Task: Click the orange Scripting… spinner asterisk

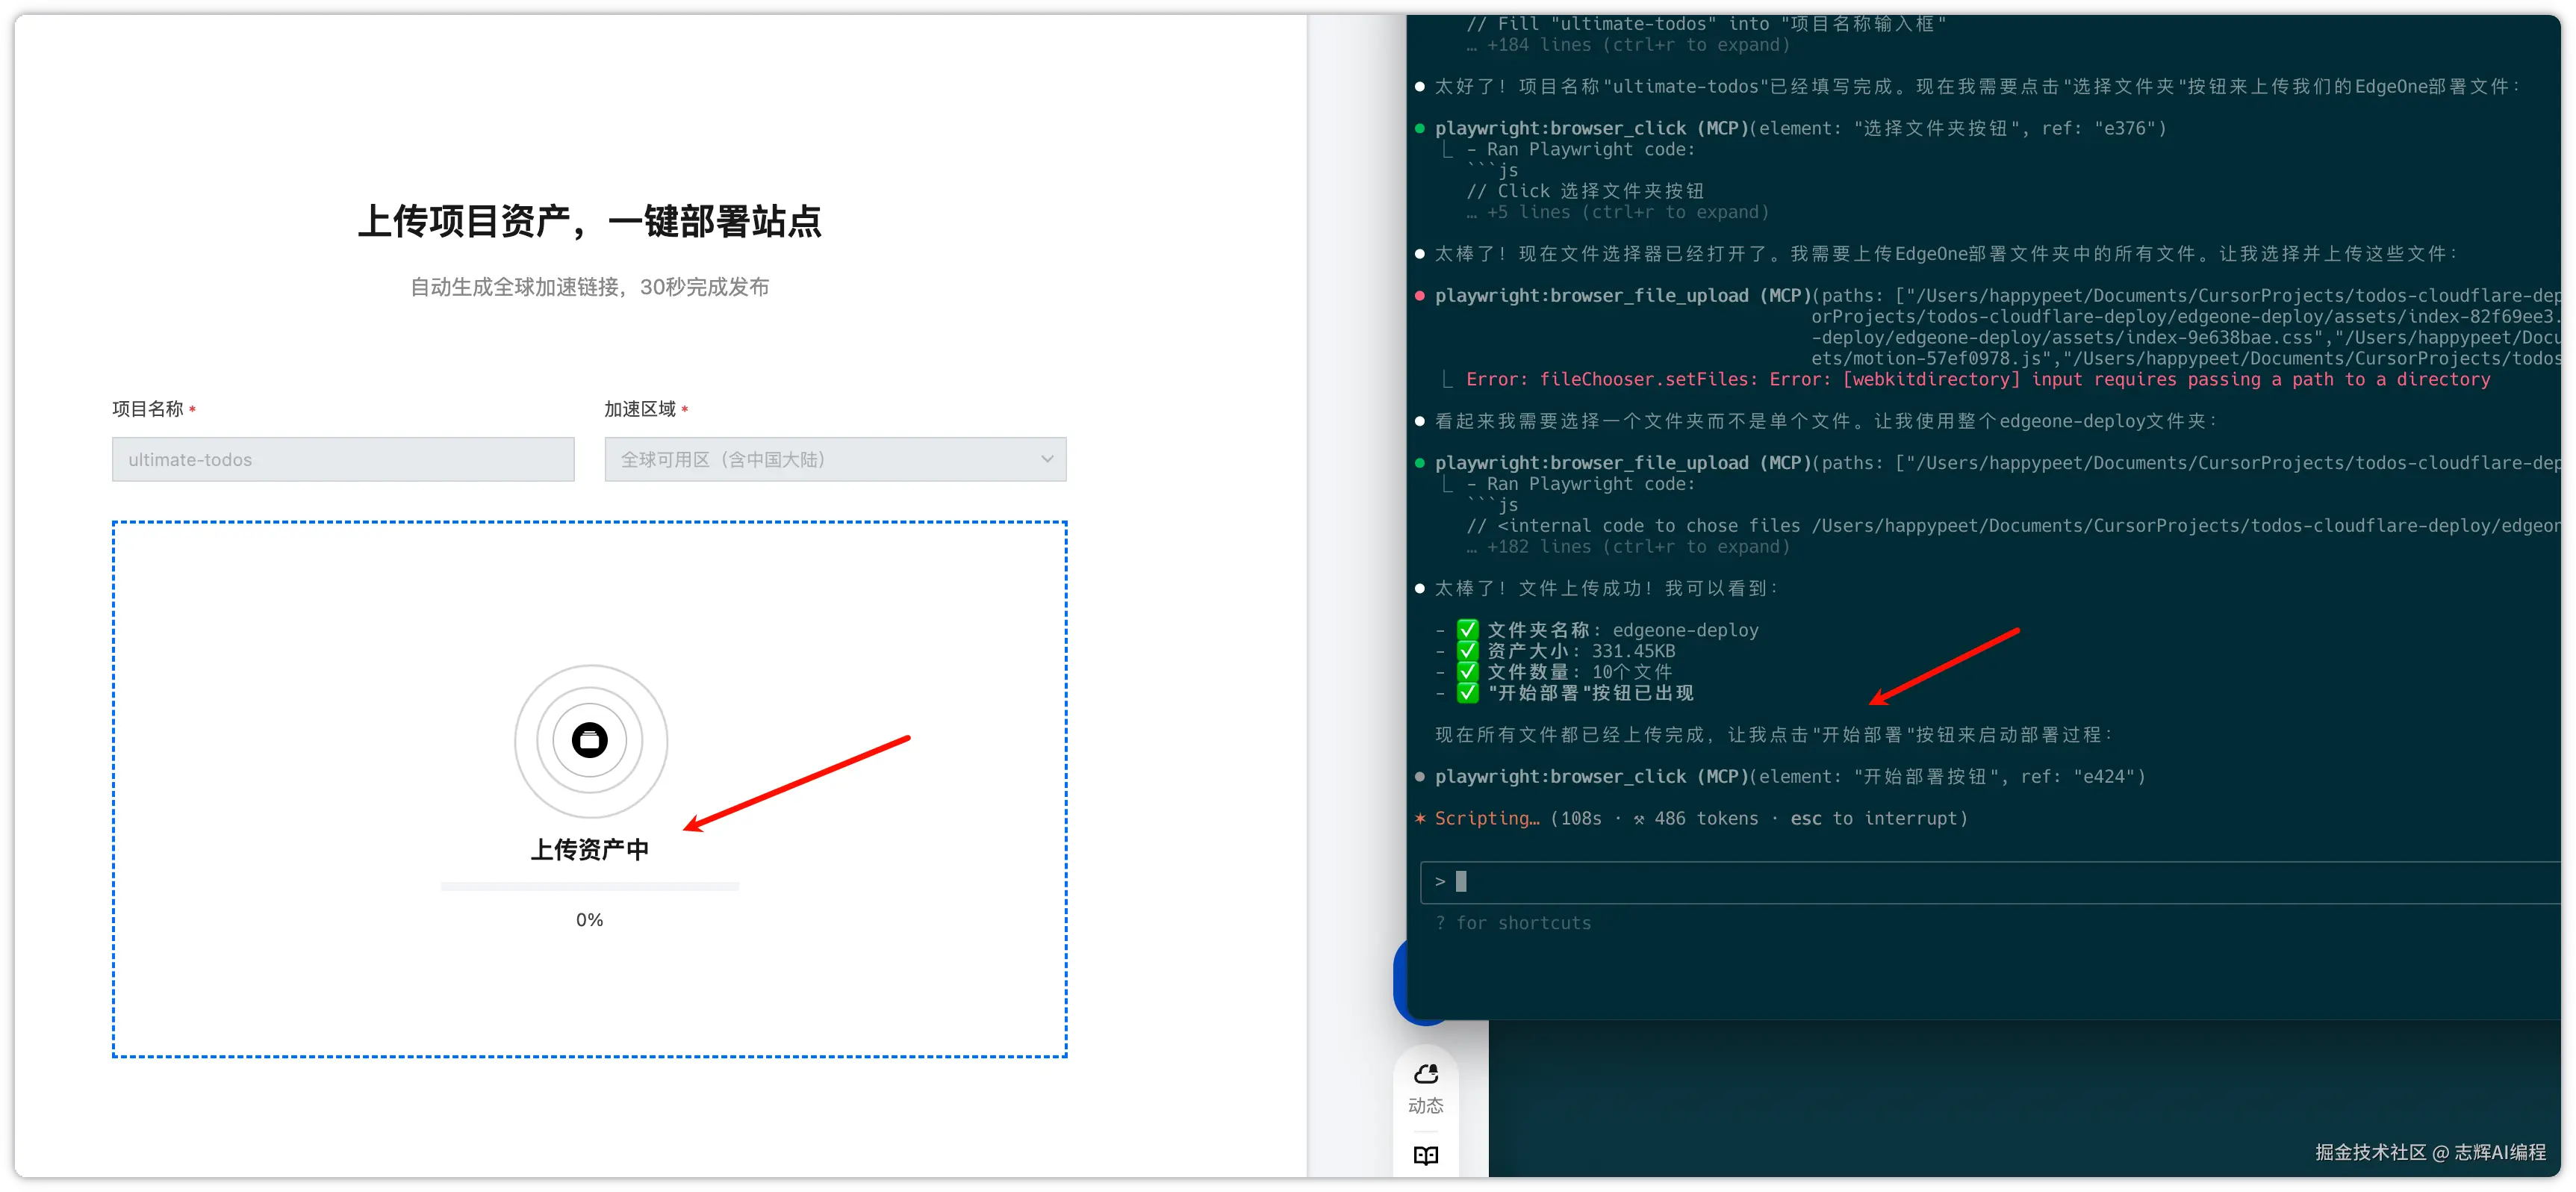Action: click(1420, 819)
